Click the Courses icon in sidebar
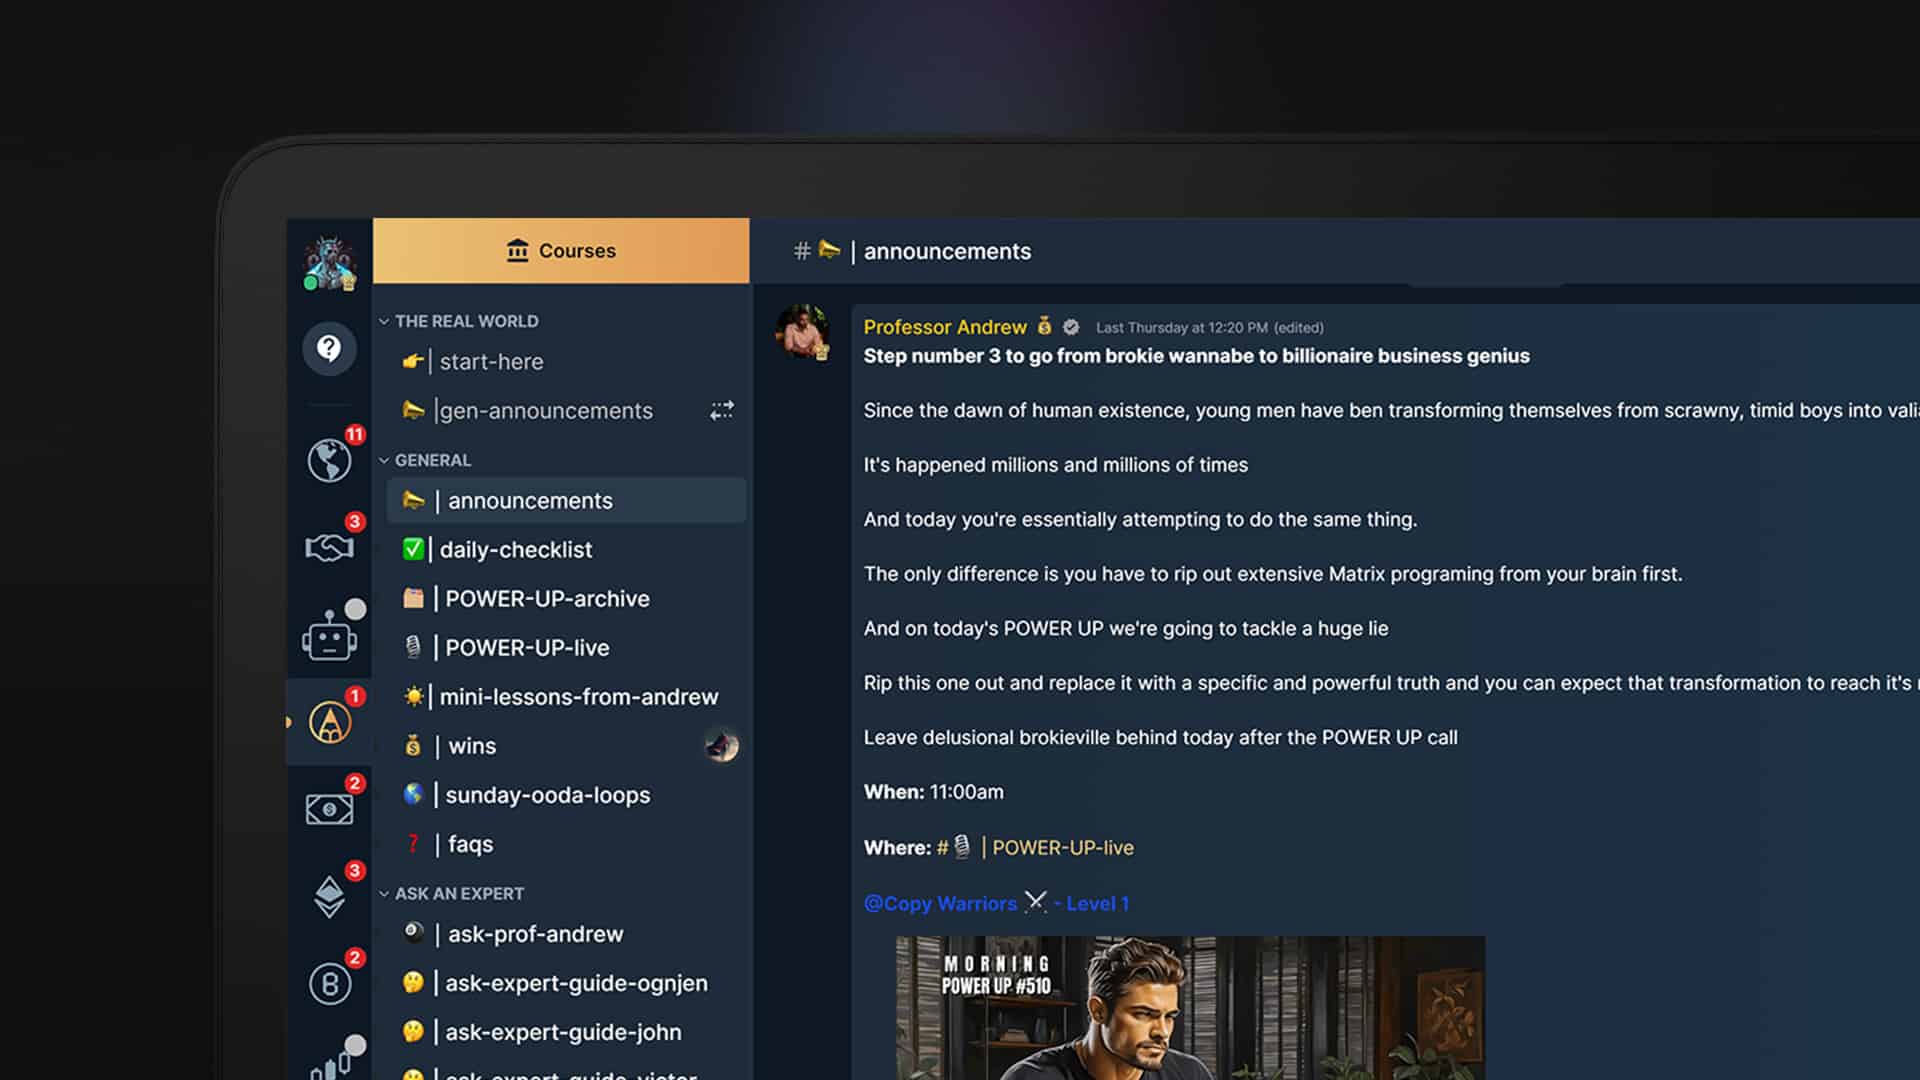Screen dimensions: 1920x1080 tap(517, 251)
